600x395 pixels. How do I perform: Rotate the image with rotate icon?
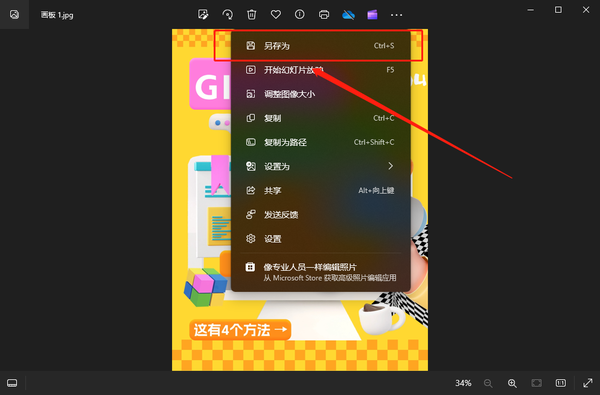point(227,15)
